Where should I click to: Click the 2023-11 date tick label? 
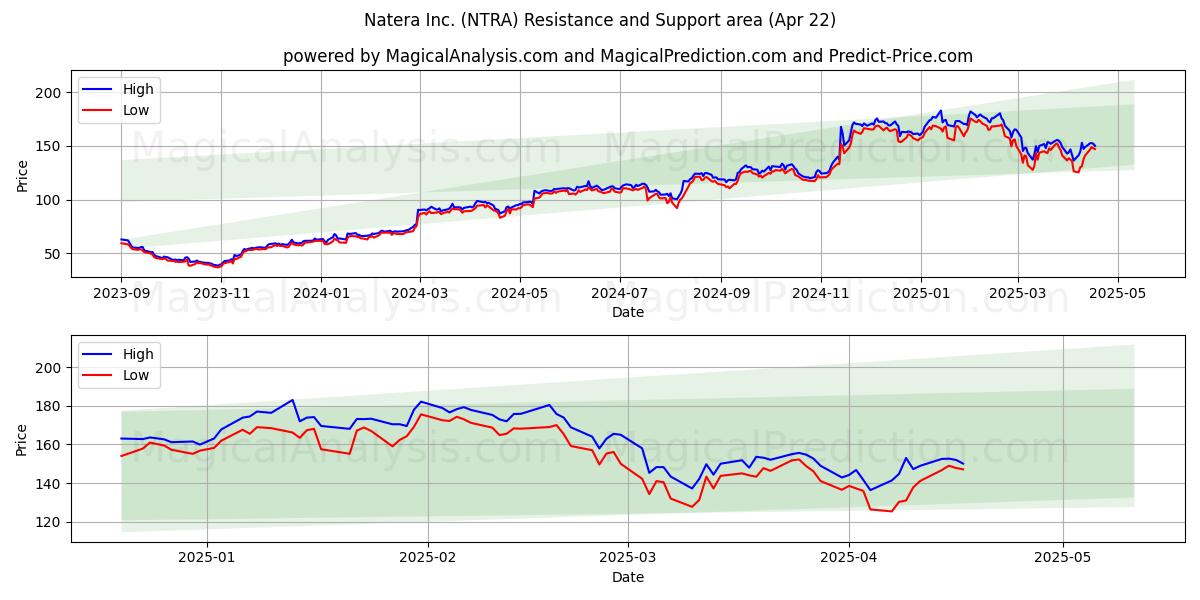221,295
